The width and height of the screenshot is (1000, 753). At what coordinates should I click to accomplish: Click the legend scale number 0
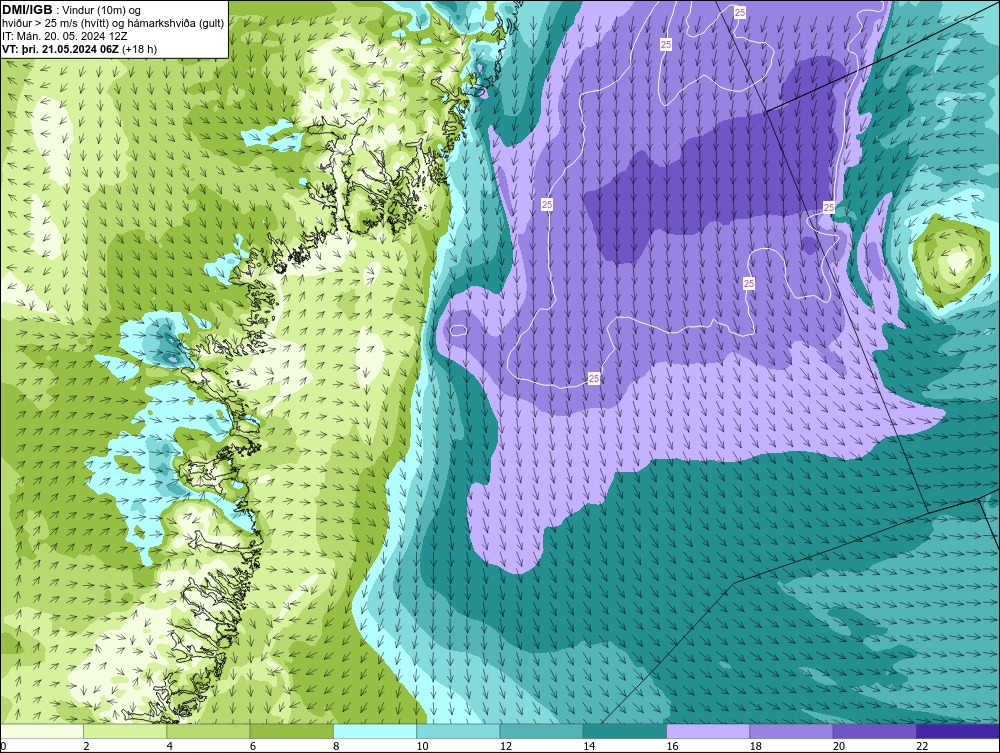click(3, 746)
